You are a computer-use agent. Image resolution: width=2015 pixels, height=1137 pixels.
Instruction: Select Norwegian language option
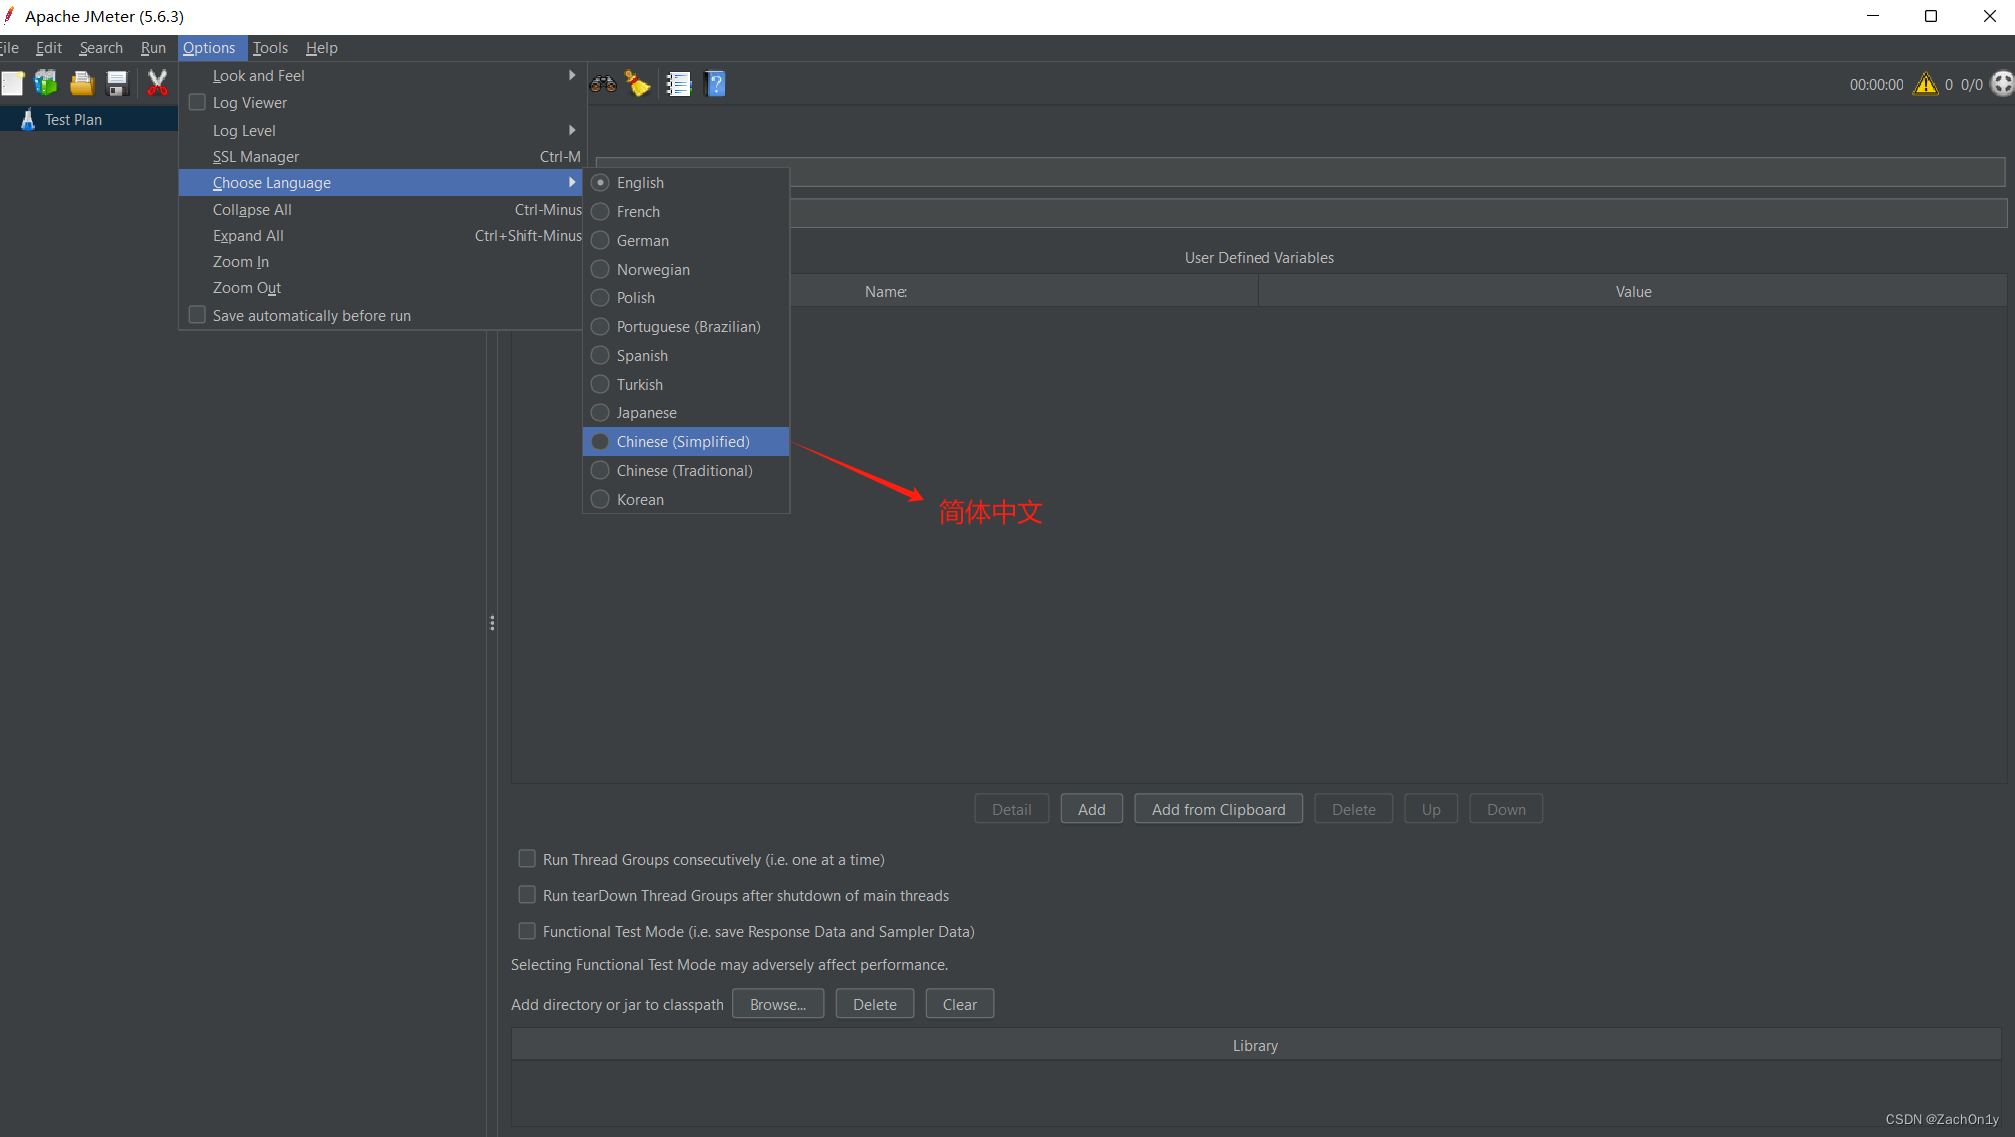[686, 269]
